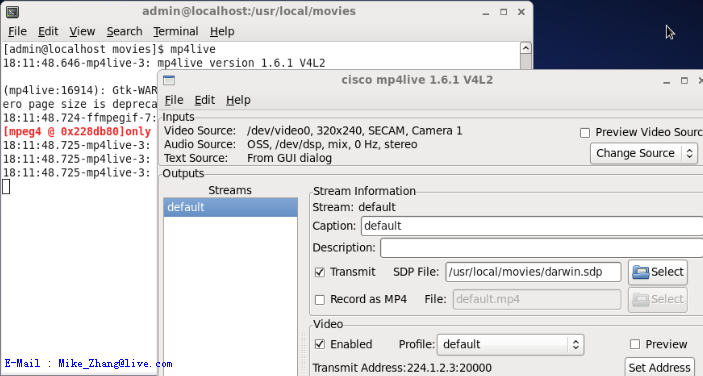Screen dimensions: 703x376
Task: Click red mpeg4 @ 0x228db80 terminal line
Action: (x=77, y=132)
